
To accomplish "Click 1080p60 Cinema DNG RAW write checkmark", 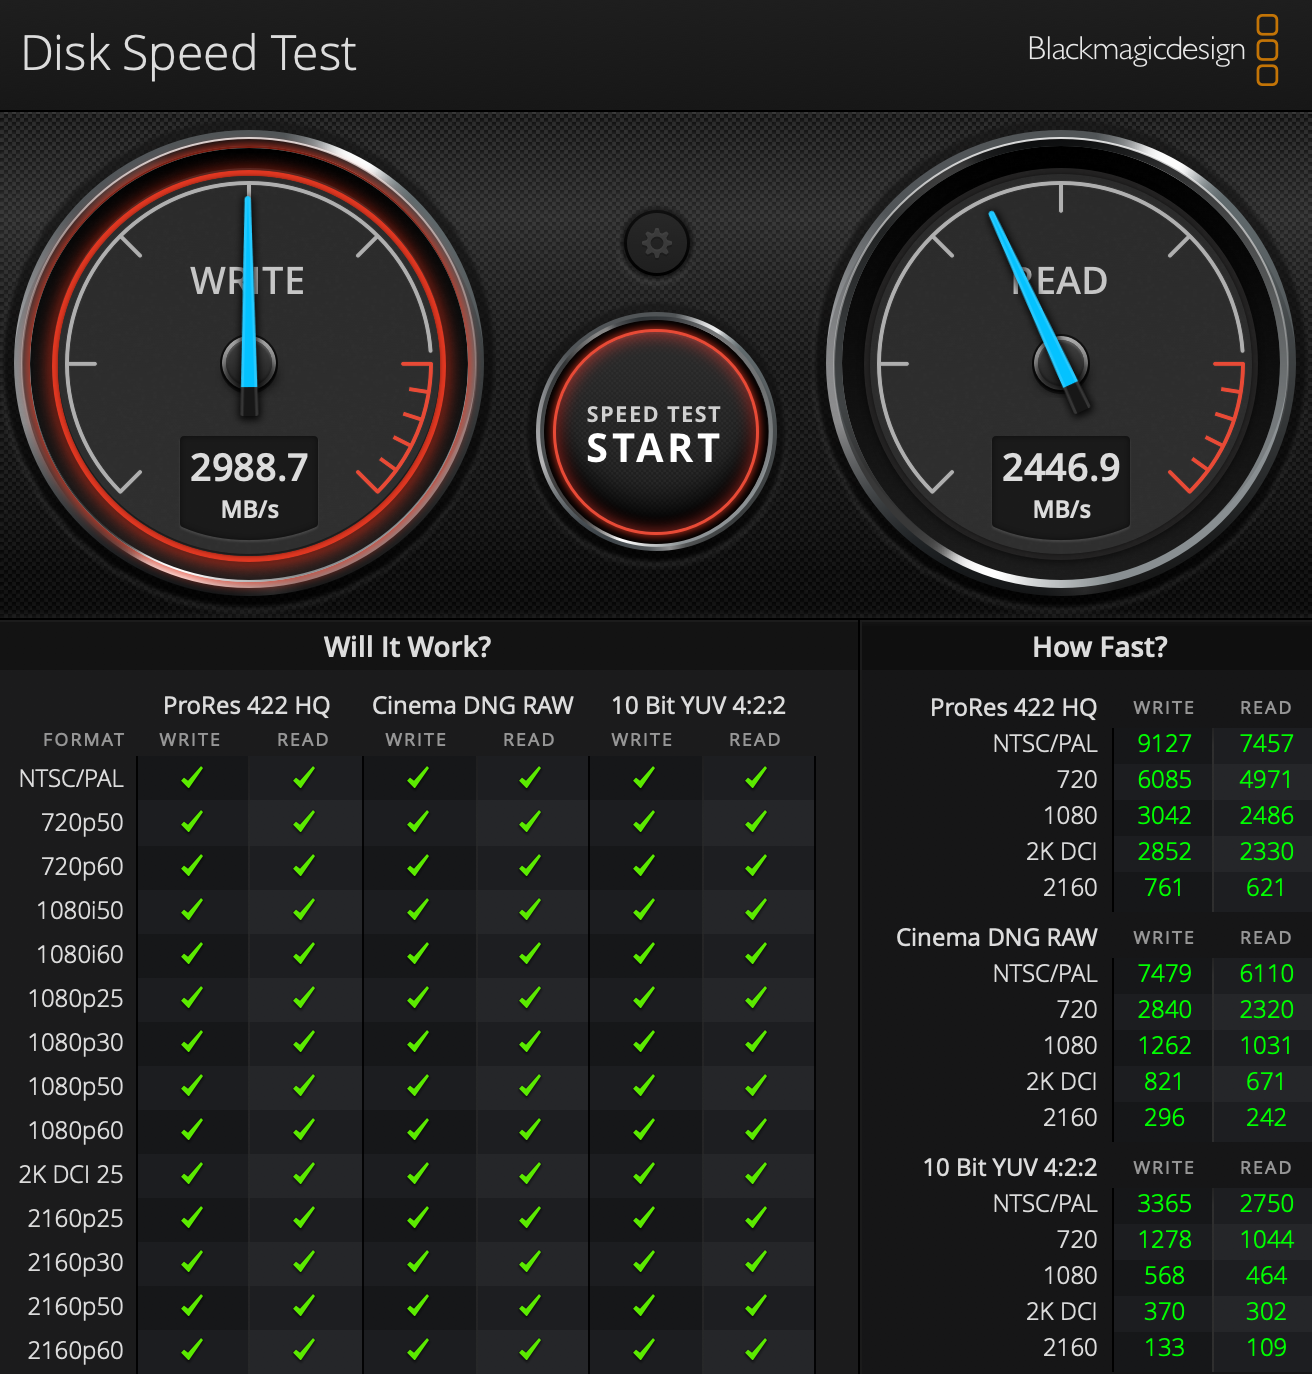I will coord(418,1129).
